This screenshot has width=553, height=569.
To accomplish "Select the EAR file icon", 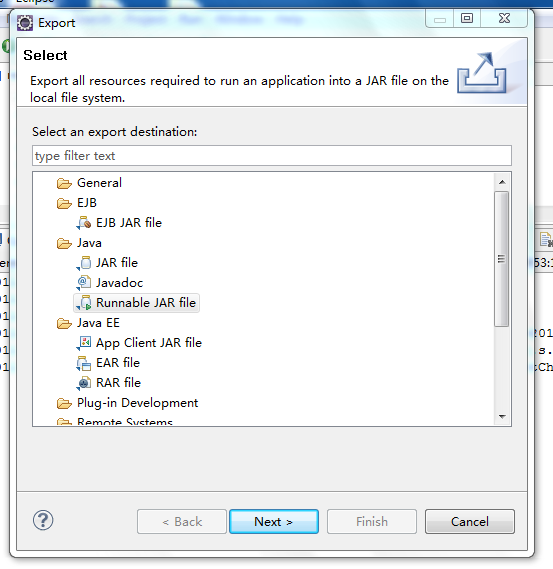I will (85, 363).
